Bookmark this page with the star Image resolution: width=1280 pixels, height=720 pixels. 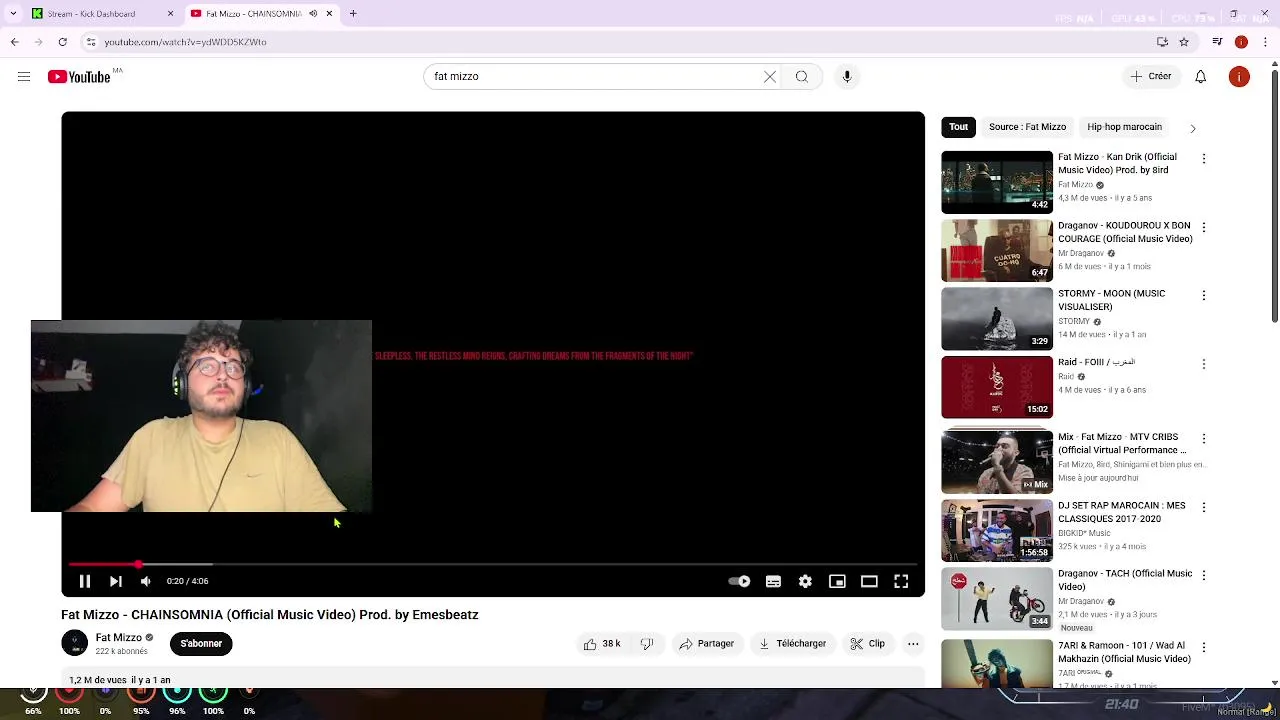(x=1184, y=42)
